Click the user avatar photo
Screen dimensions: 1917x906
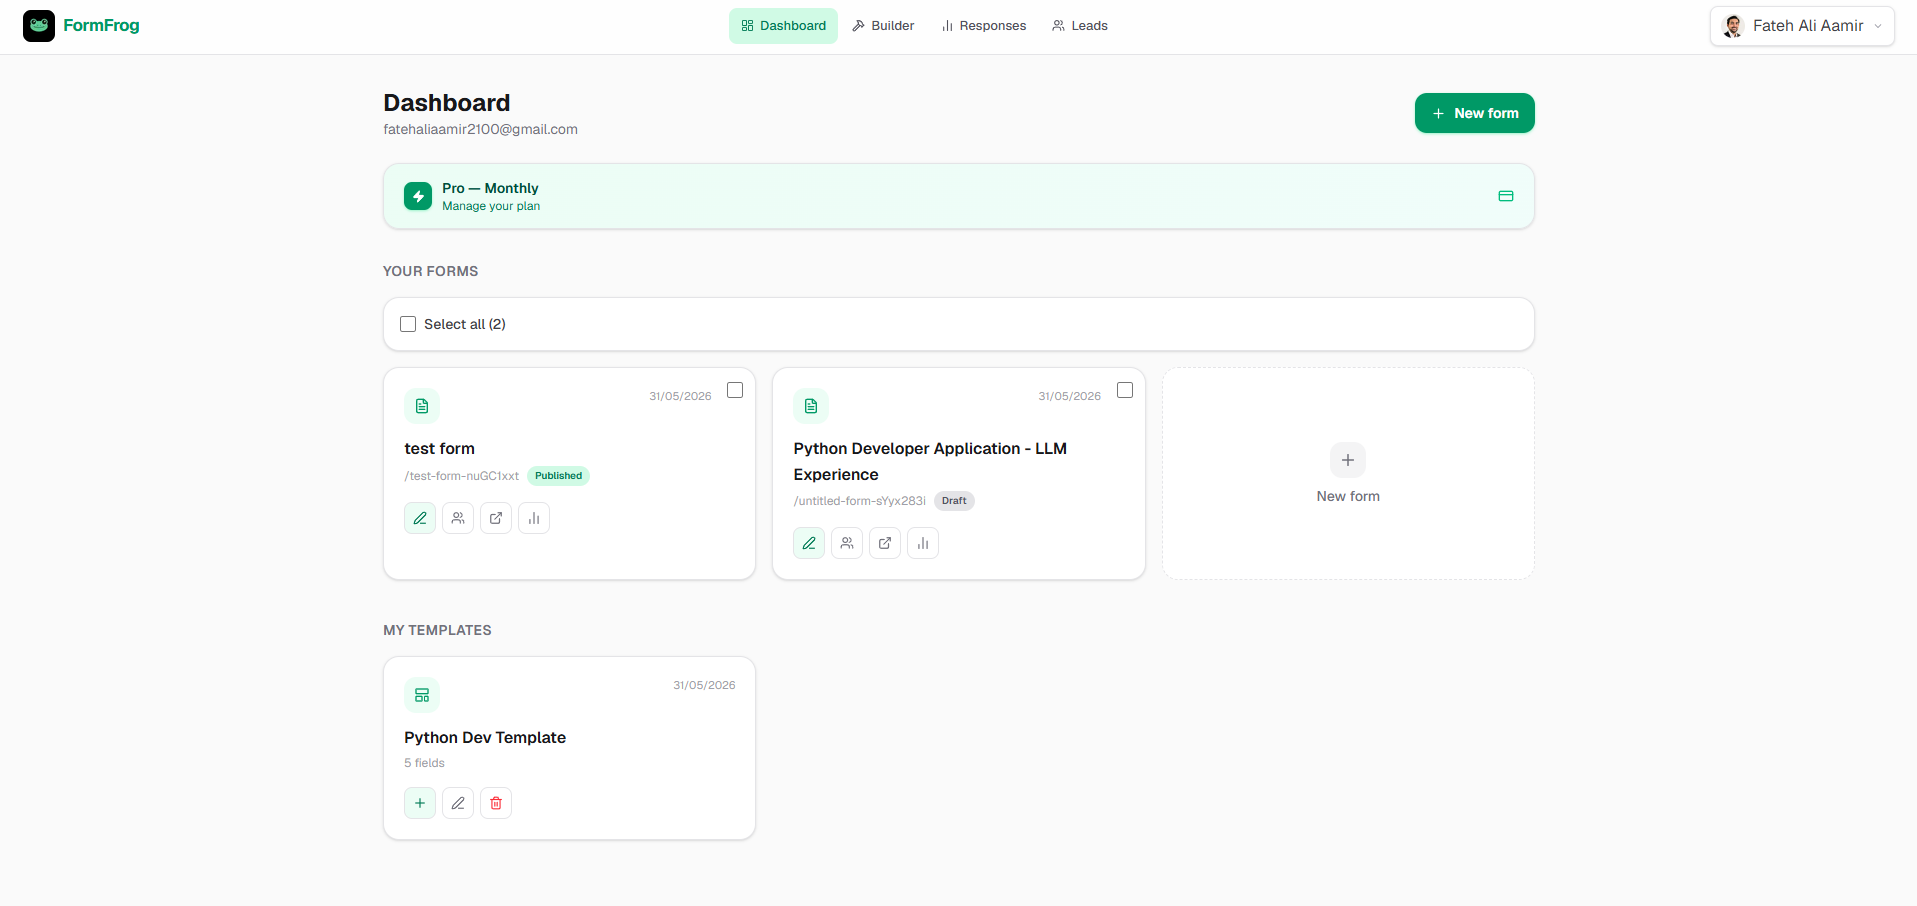[x=1733, y=26]
